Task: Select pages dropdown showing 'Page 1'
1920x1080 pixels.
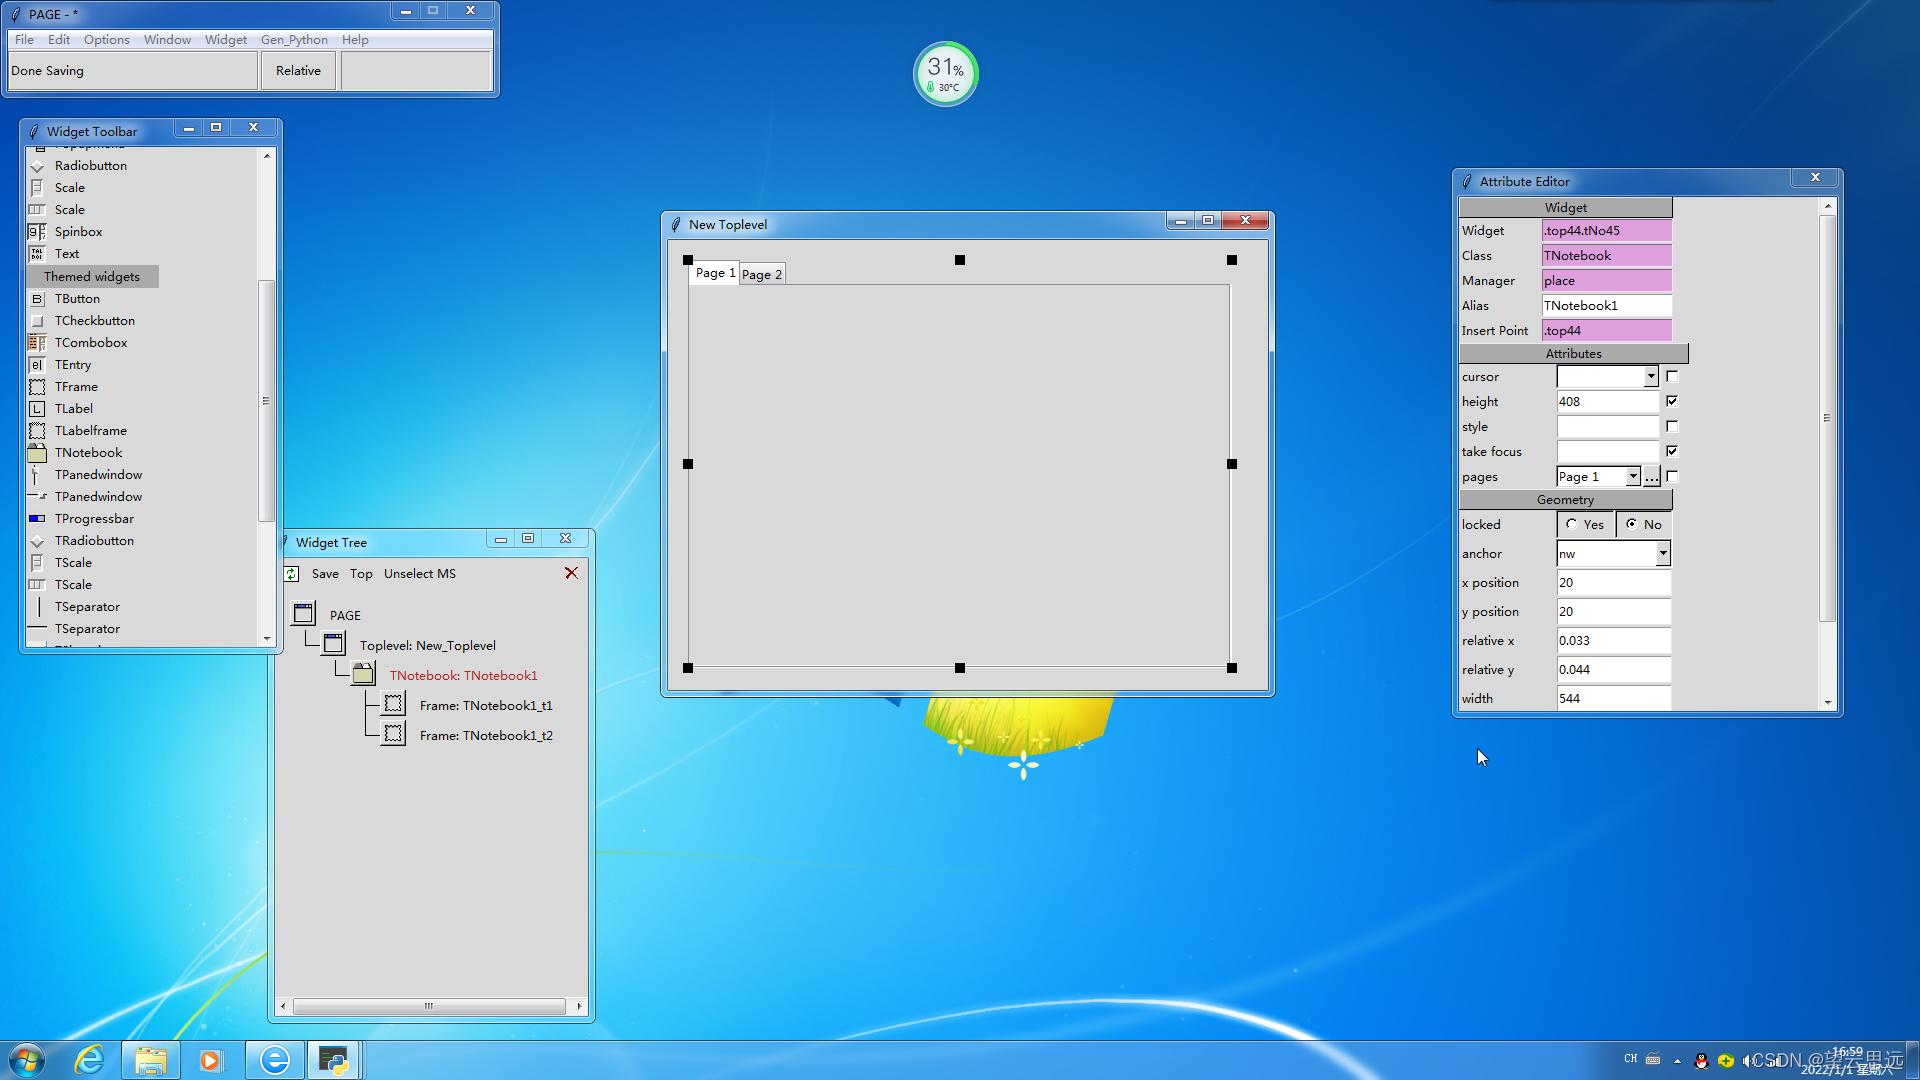Action: (1597, 476)
